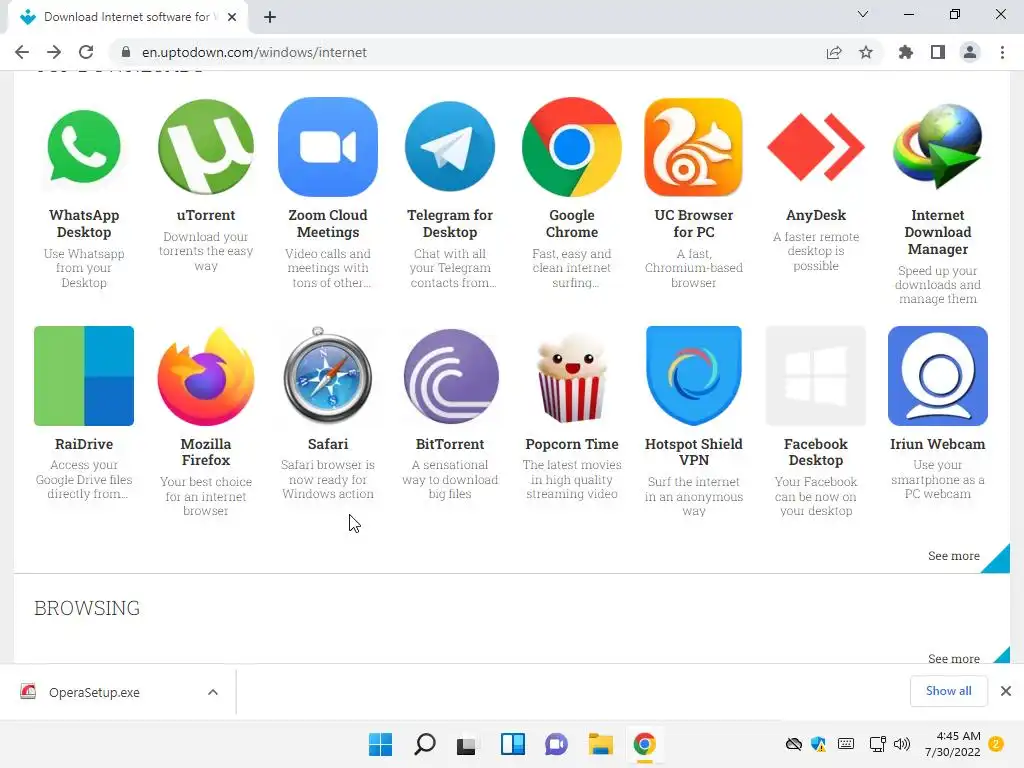Open the Widgets taskbar button
The image size is (1024, 768).
[513, 744]
